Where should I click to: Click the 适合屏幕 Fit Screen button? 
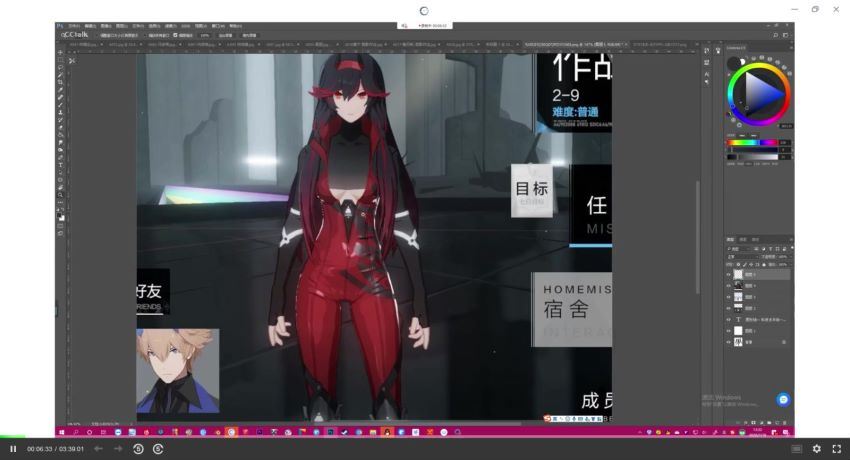click(226, 35)
